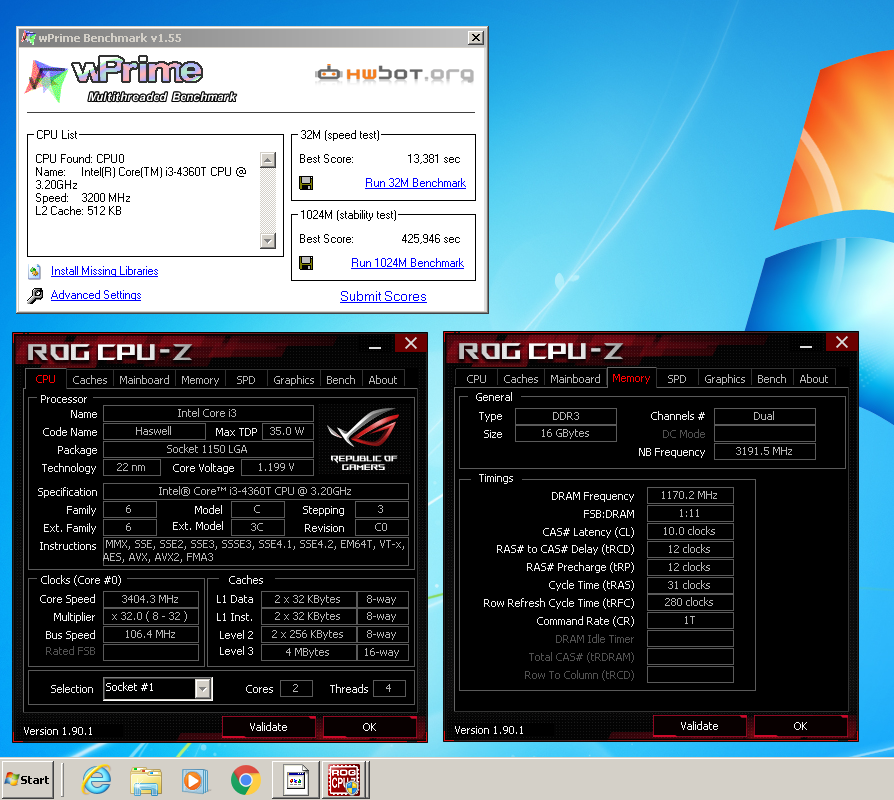Select CPU tab in left CPU-Z window
The image size is (894, 800).
click(x=46, y=379)
